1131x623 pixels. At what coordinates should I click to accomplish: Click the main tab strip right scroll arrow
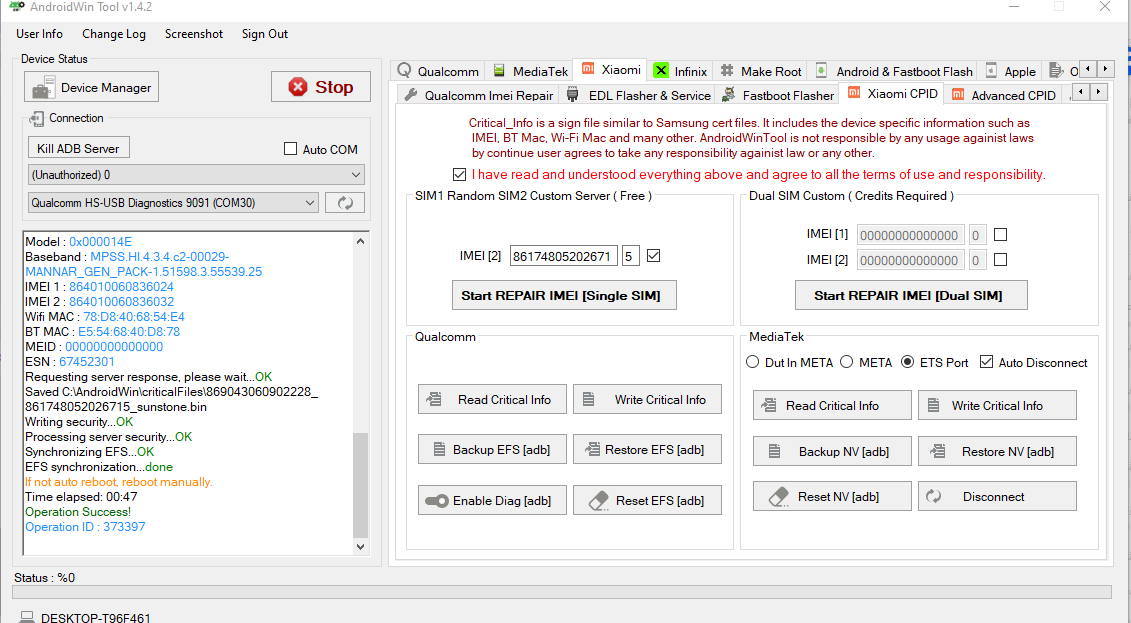coord(1106,69)
